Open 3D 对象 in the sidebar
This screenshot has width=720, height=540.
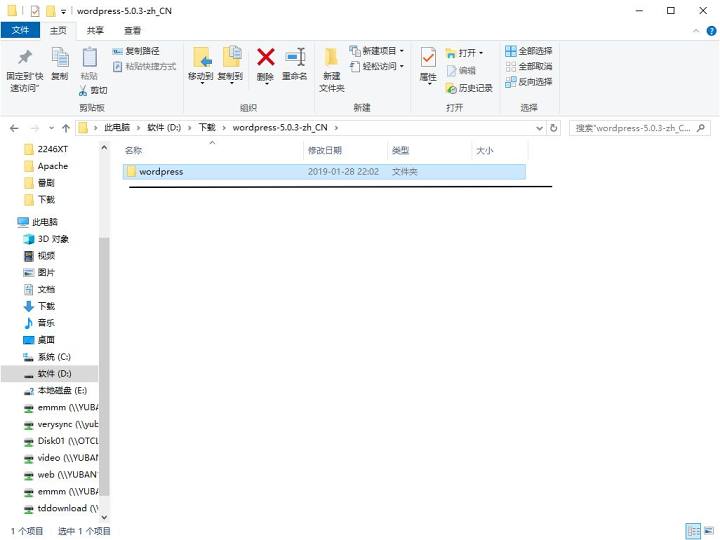53,239
